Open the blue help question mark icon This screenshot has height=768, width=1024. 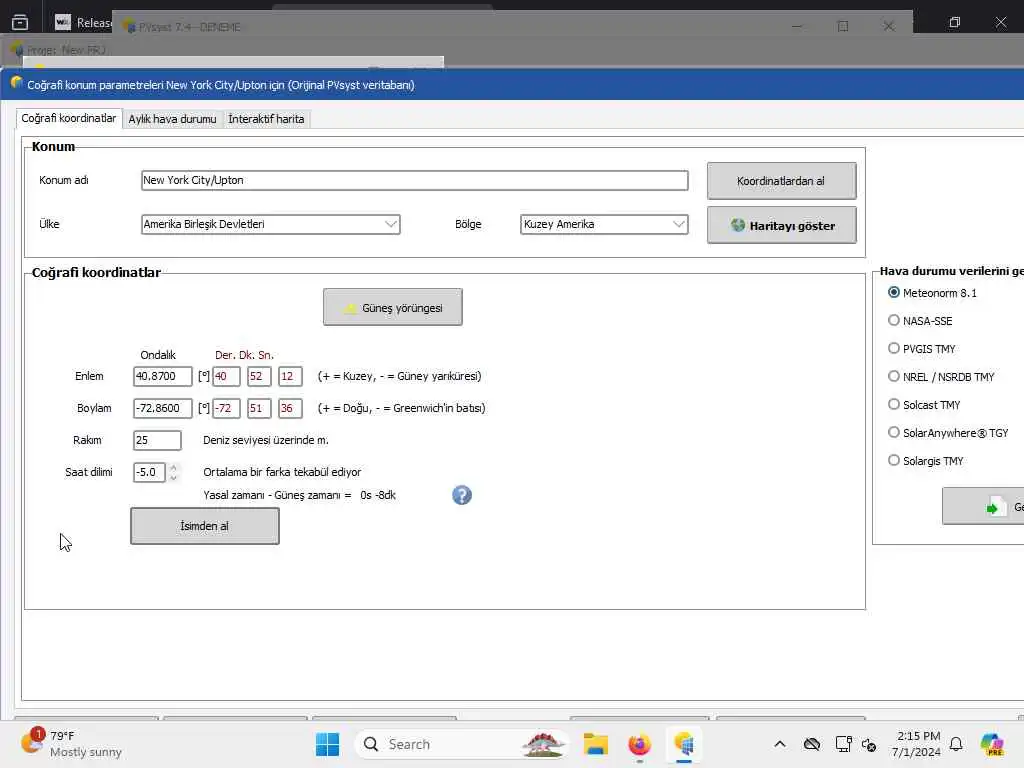(x=462, y=495)
